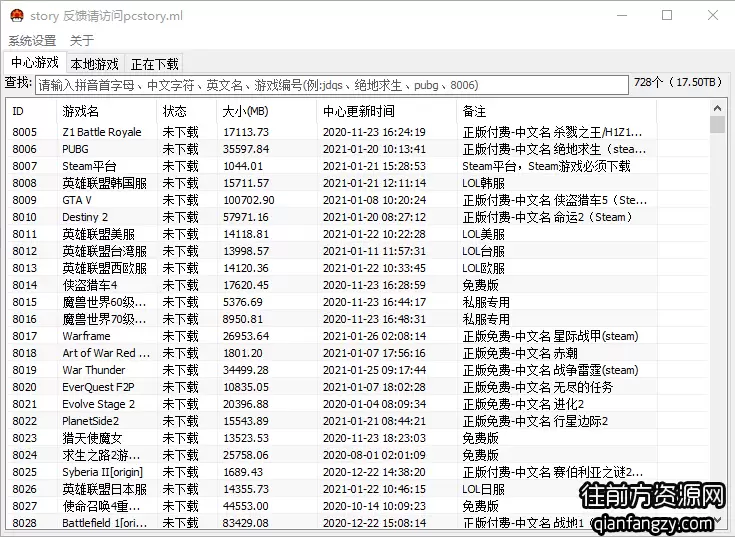The image size is (735, 537).
Task: Select the Evolve Stage 2 row
Action: click(x=358, y=404)
